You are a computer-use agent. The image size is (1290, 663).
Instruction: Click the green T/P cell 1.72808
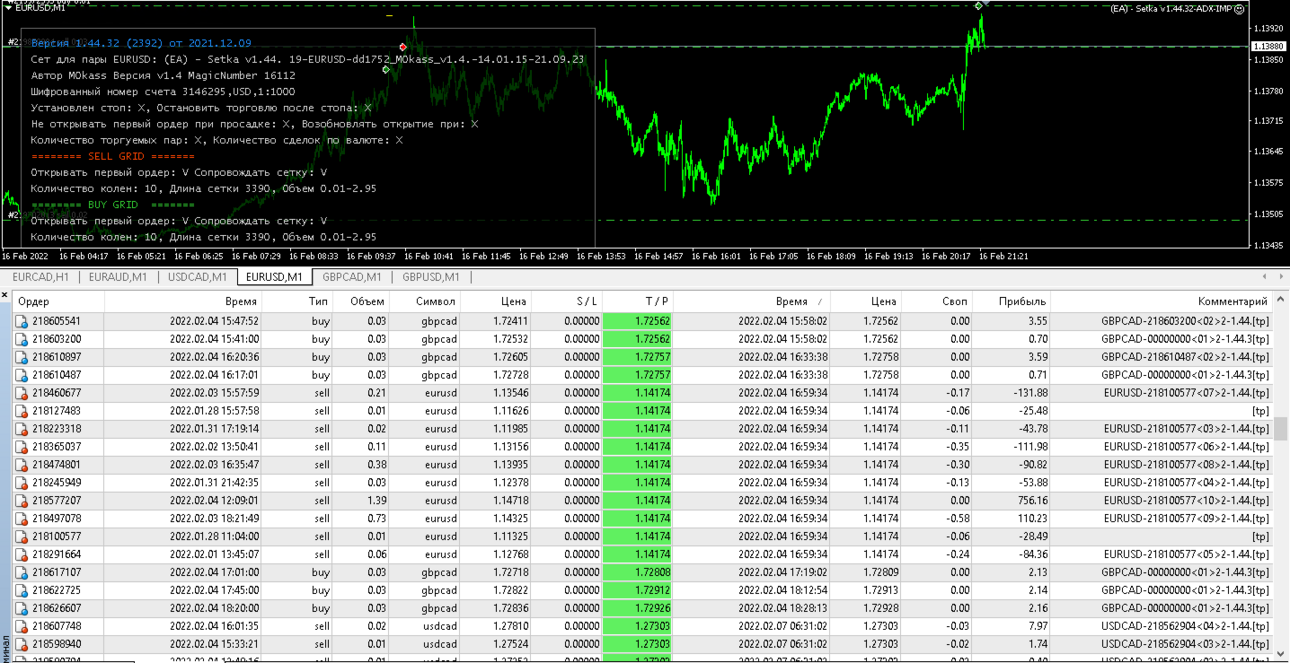pyautogui.click(x=637, y=573)
